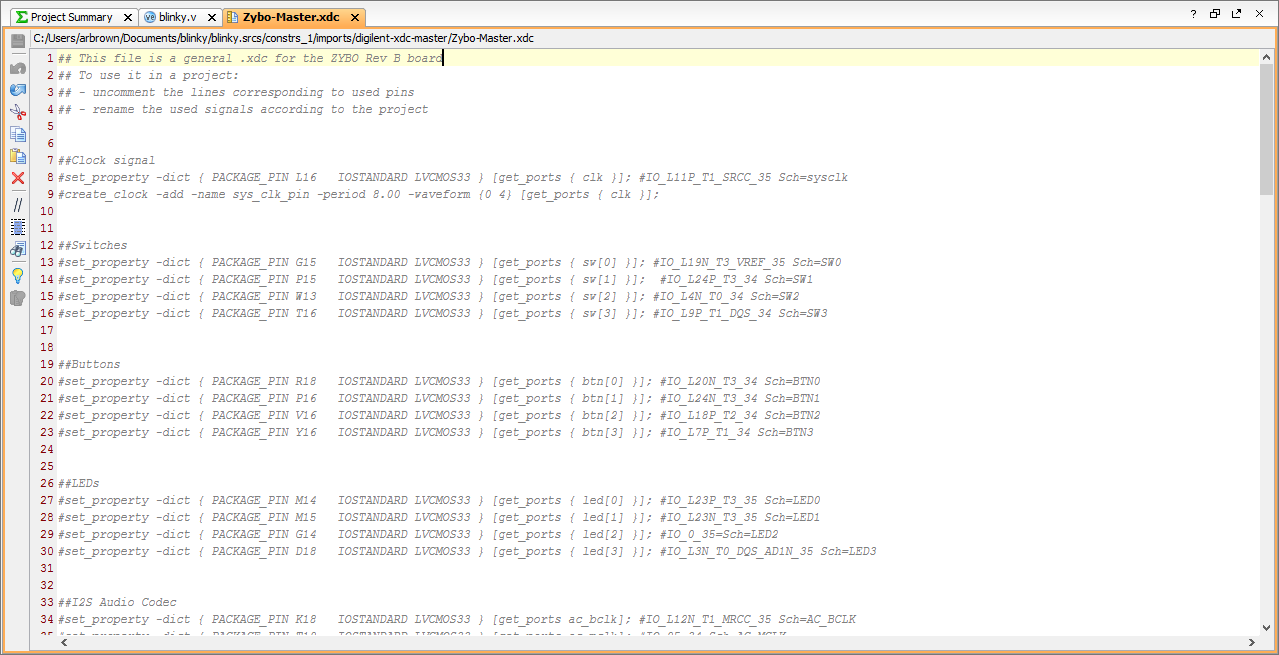The width and height of the screenshot is (1279, 655).
Task: Click the horizontal scrollbar right arrow
Action: point(1251,643)
